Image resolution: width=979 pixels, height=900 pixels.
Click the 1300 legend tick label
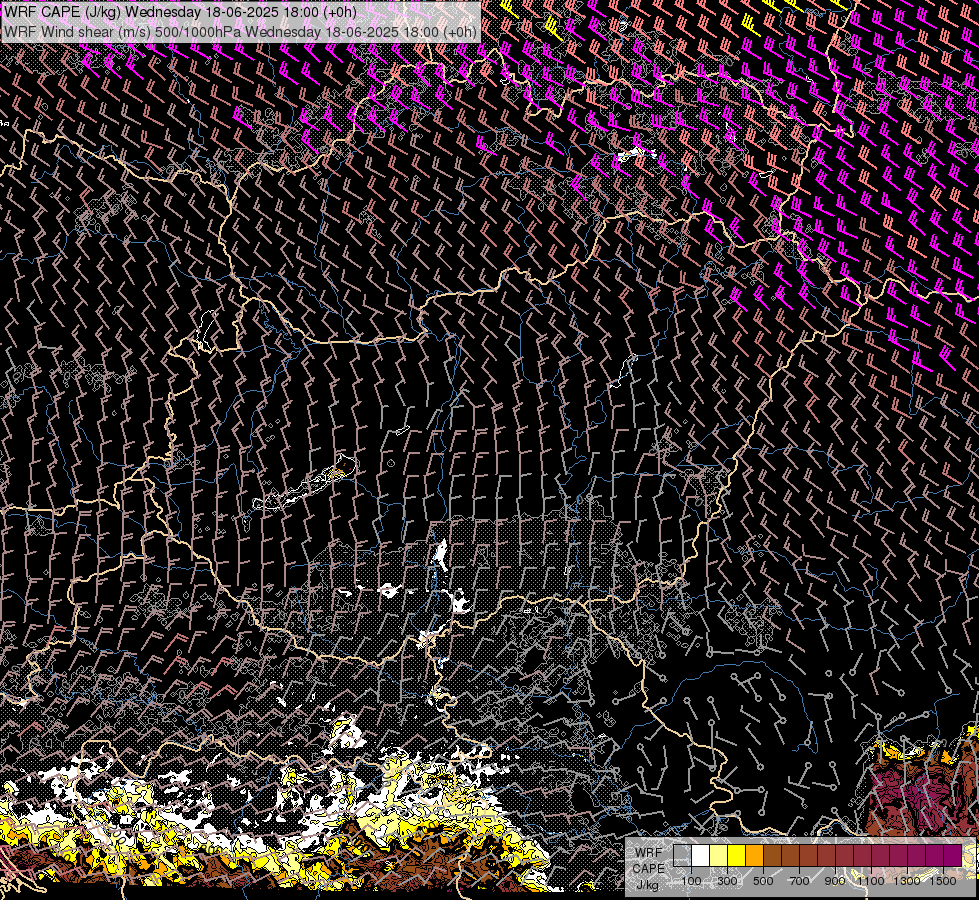[907, 881]
